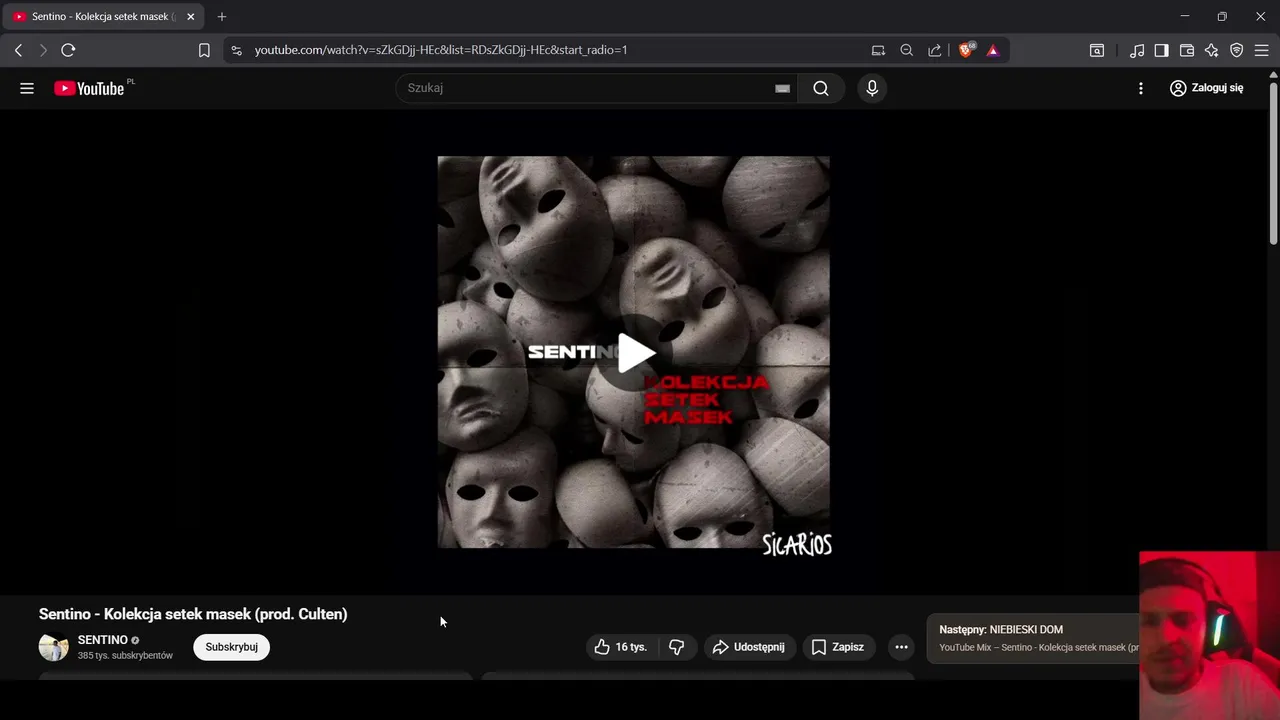Bookmark this page icon
This screenshot has width=1280, height=720.
point(204,50)
